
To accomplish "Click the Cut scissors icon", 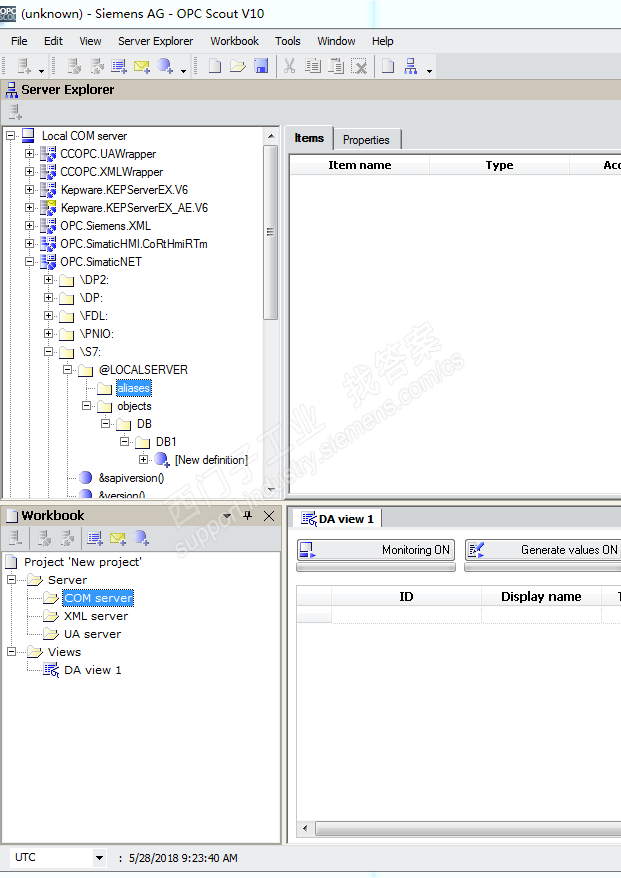I will tap(290, 66).
